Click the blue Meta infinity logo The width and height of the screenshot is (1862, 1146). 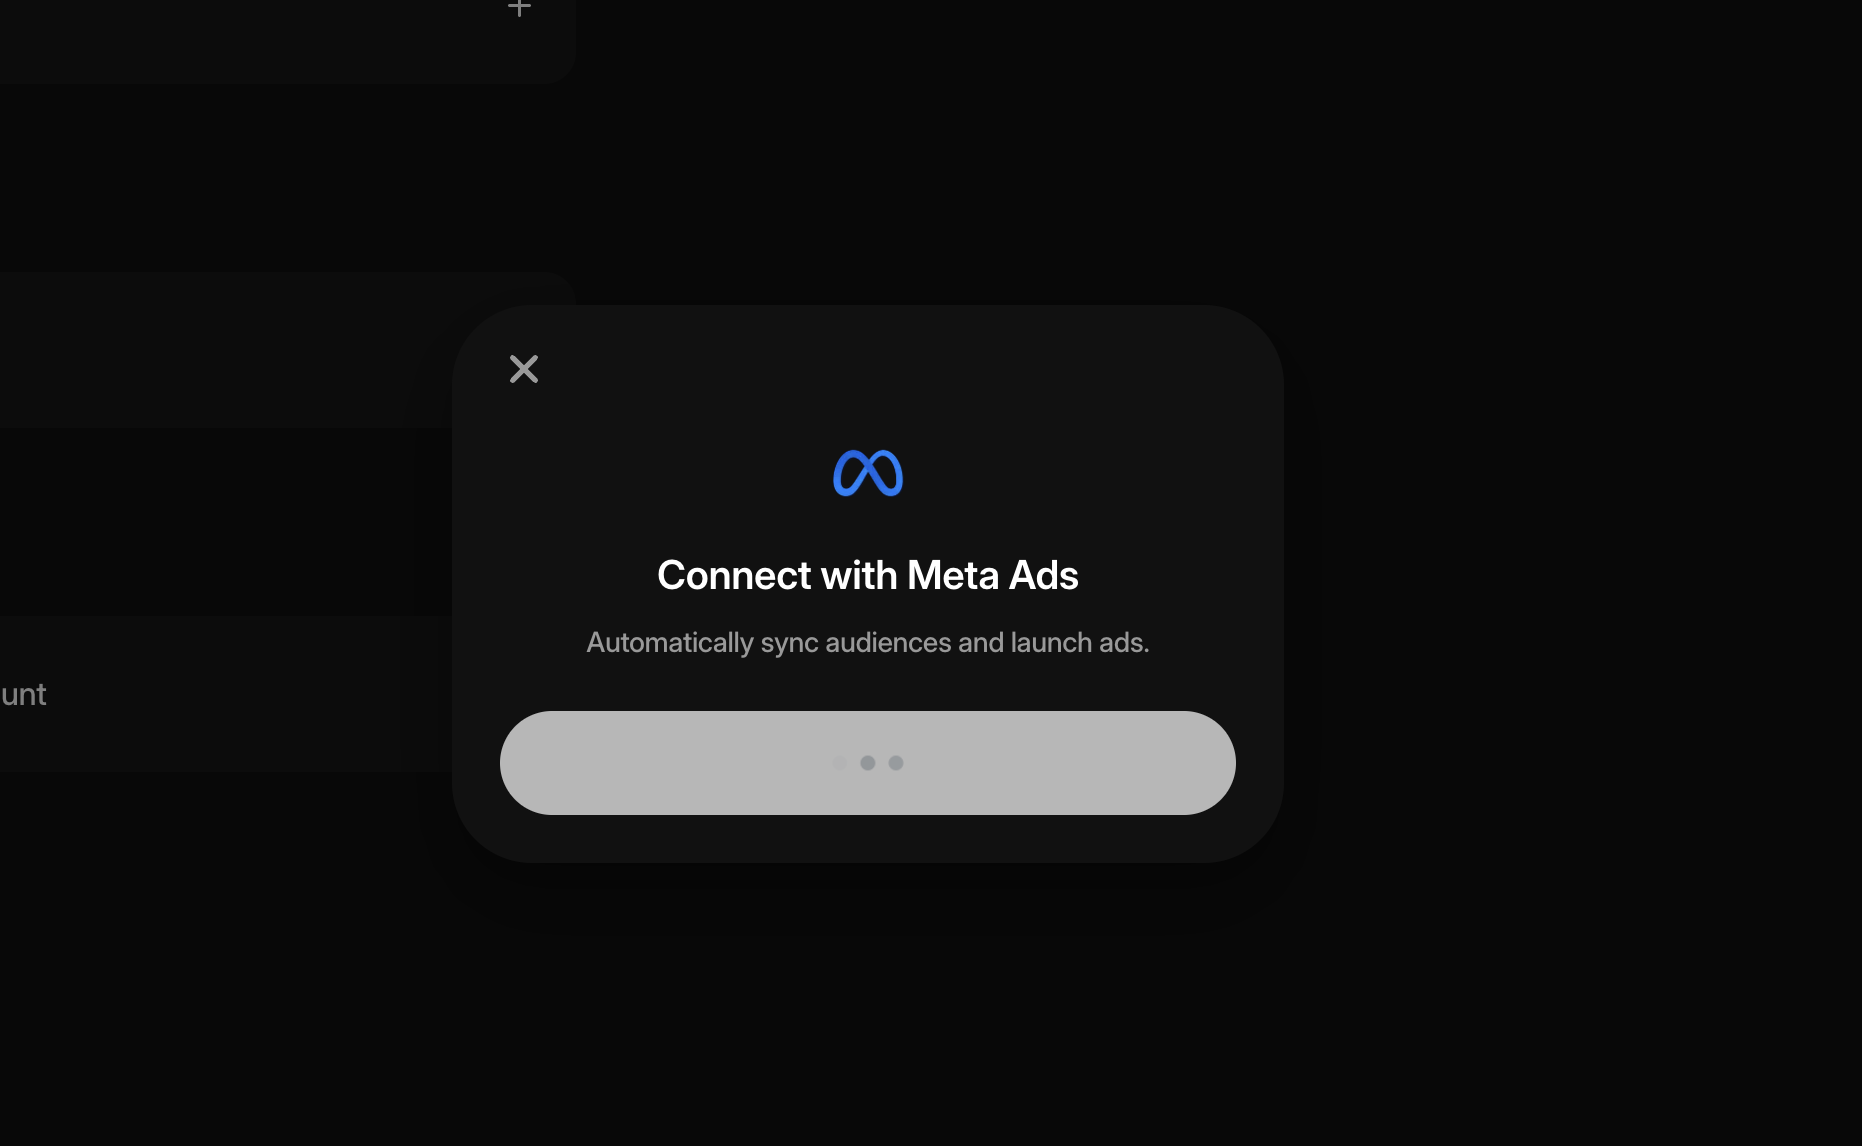(868, 473)
